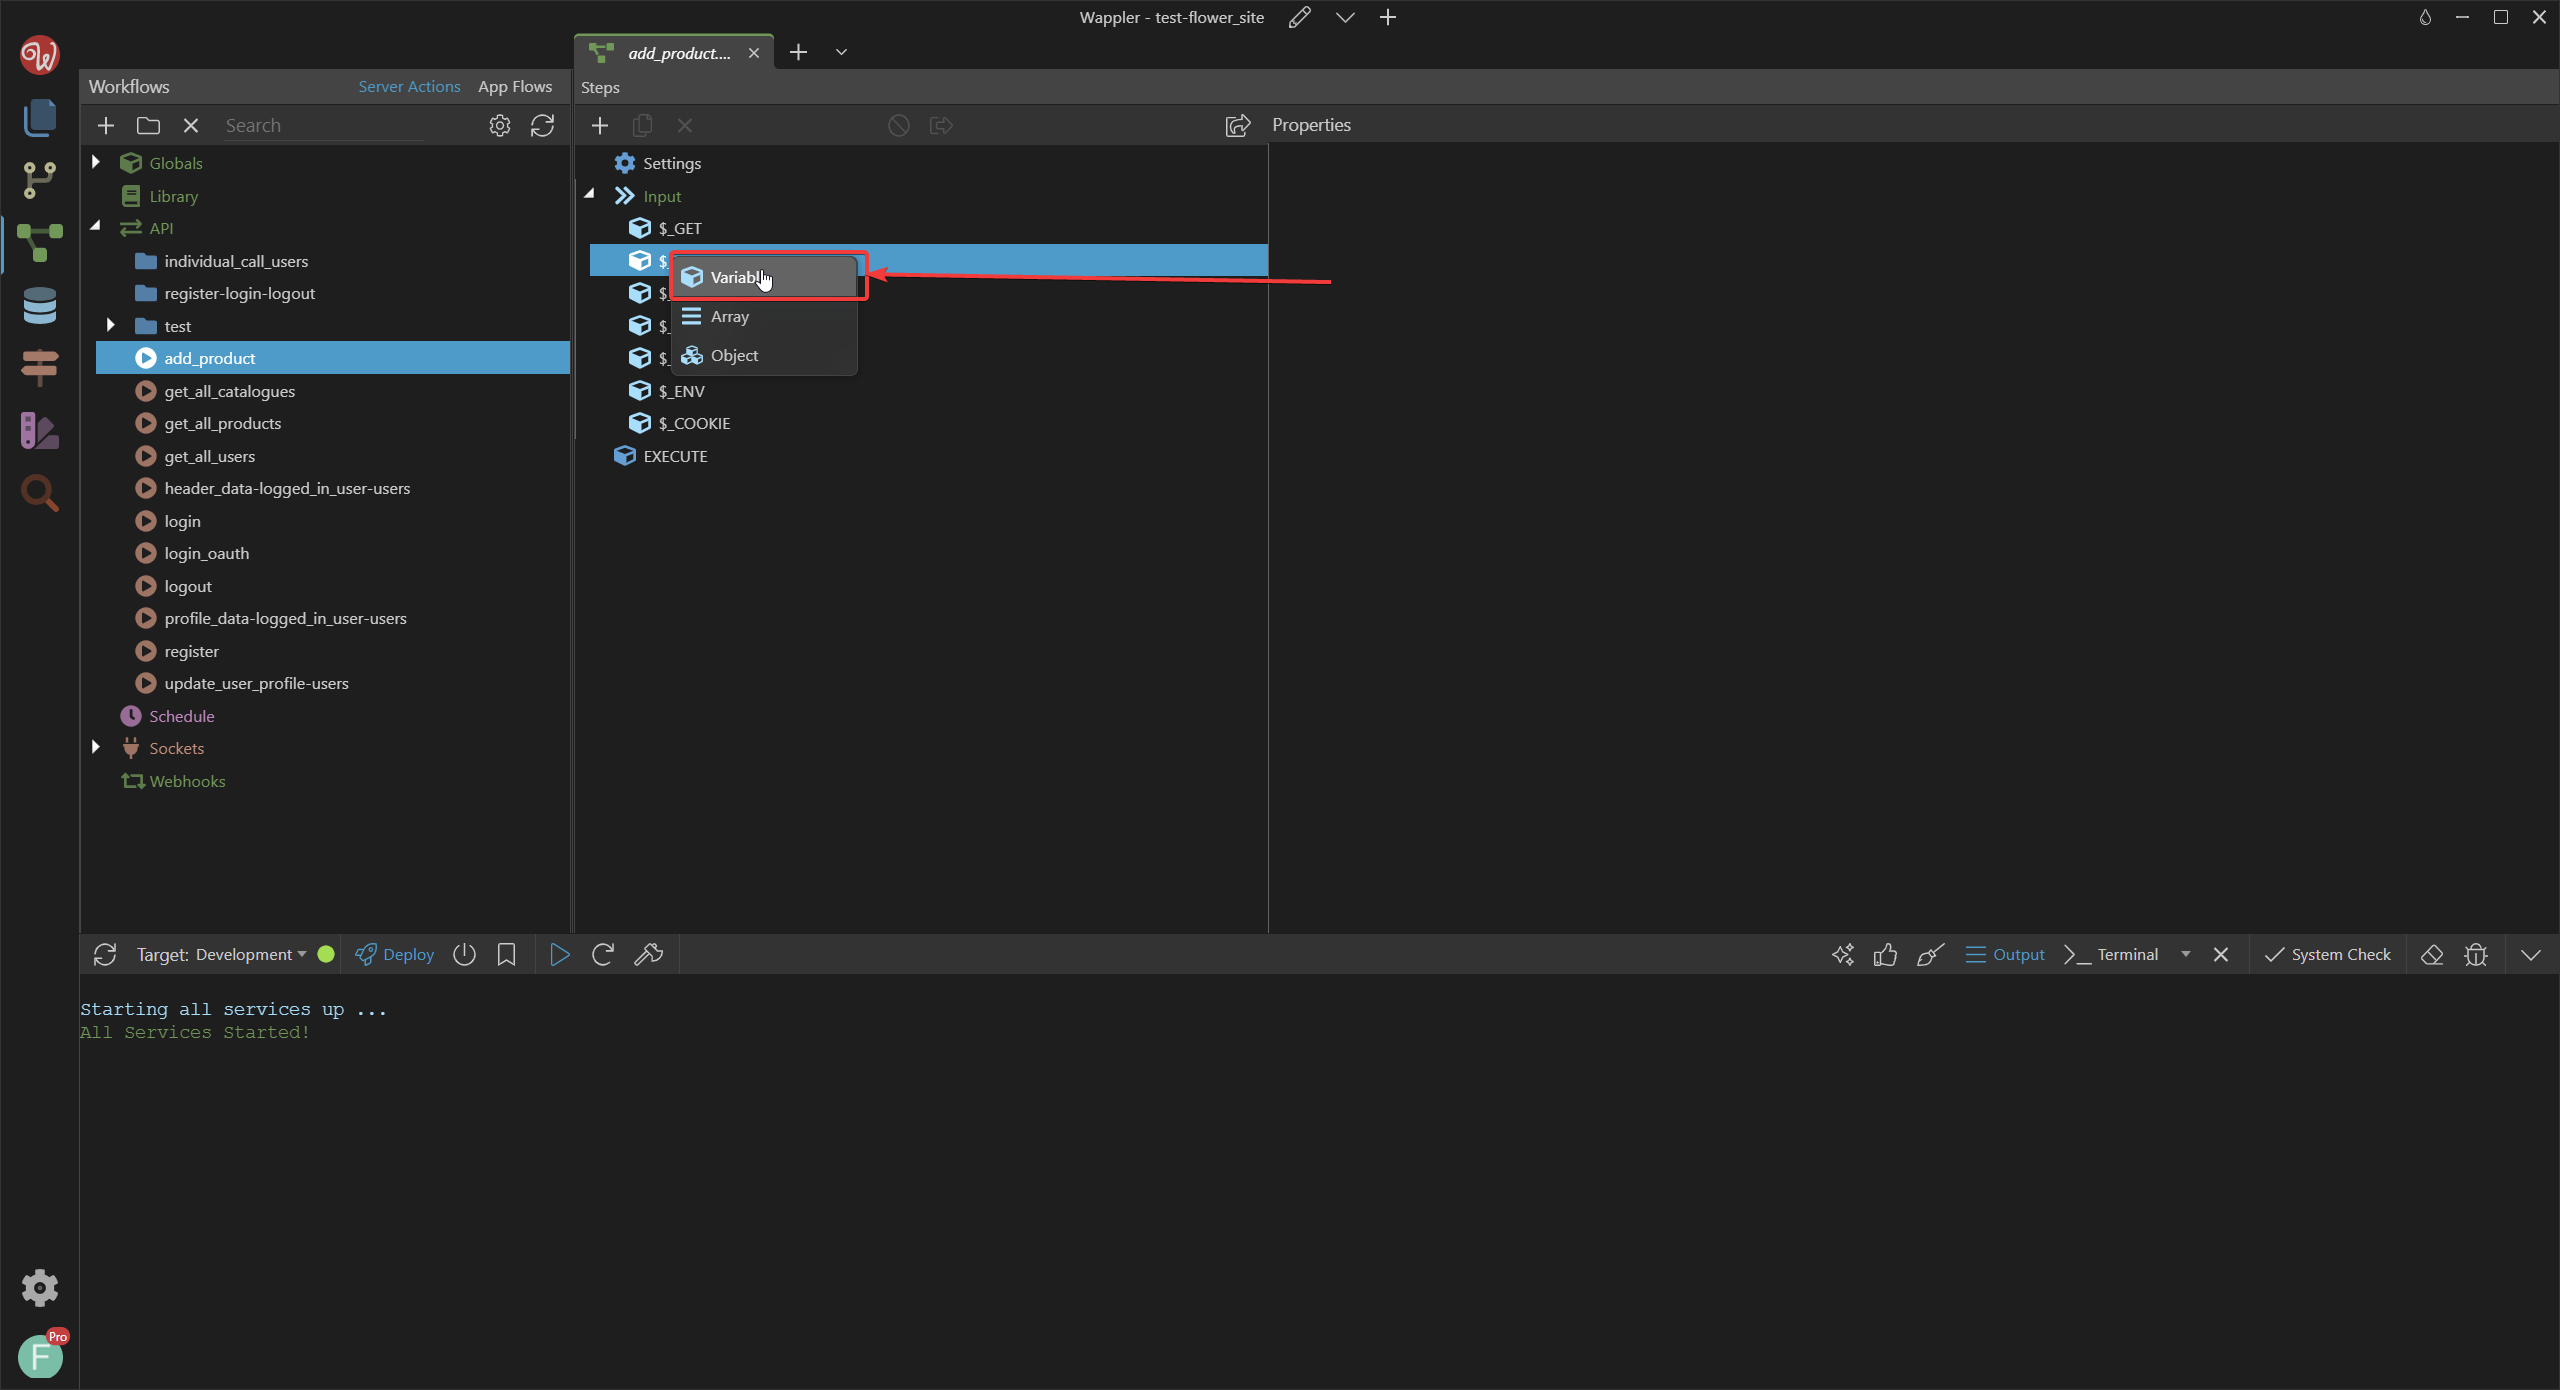This screenshot has width=2560, height=1390.
Task: Open the Terminal dropdown arrow
Action: click(x=2186, y=954)
